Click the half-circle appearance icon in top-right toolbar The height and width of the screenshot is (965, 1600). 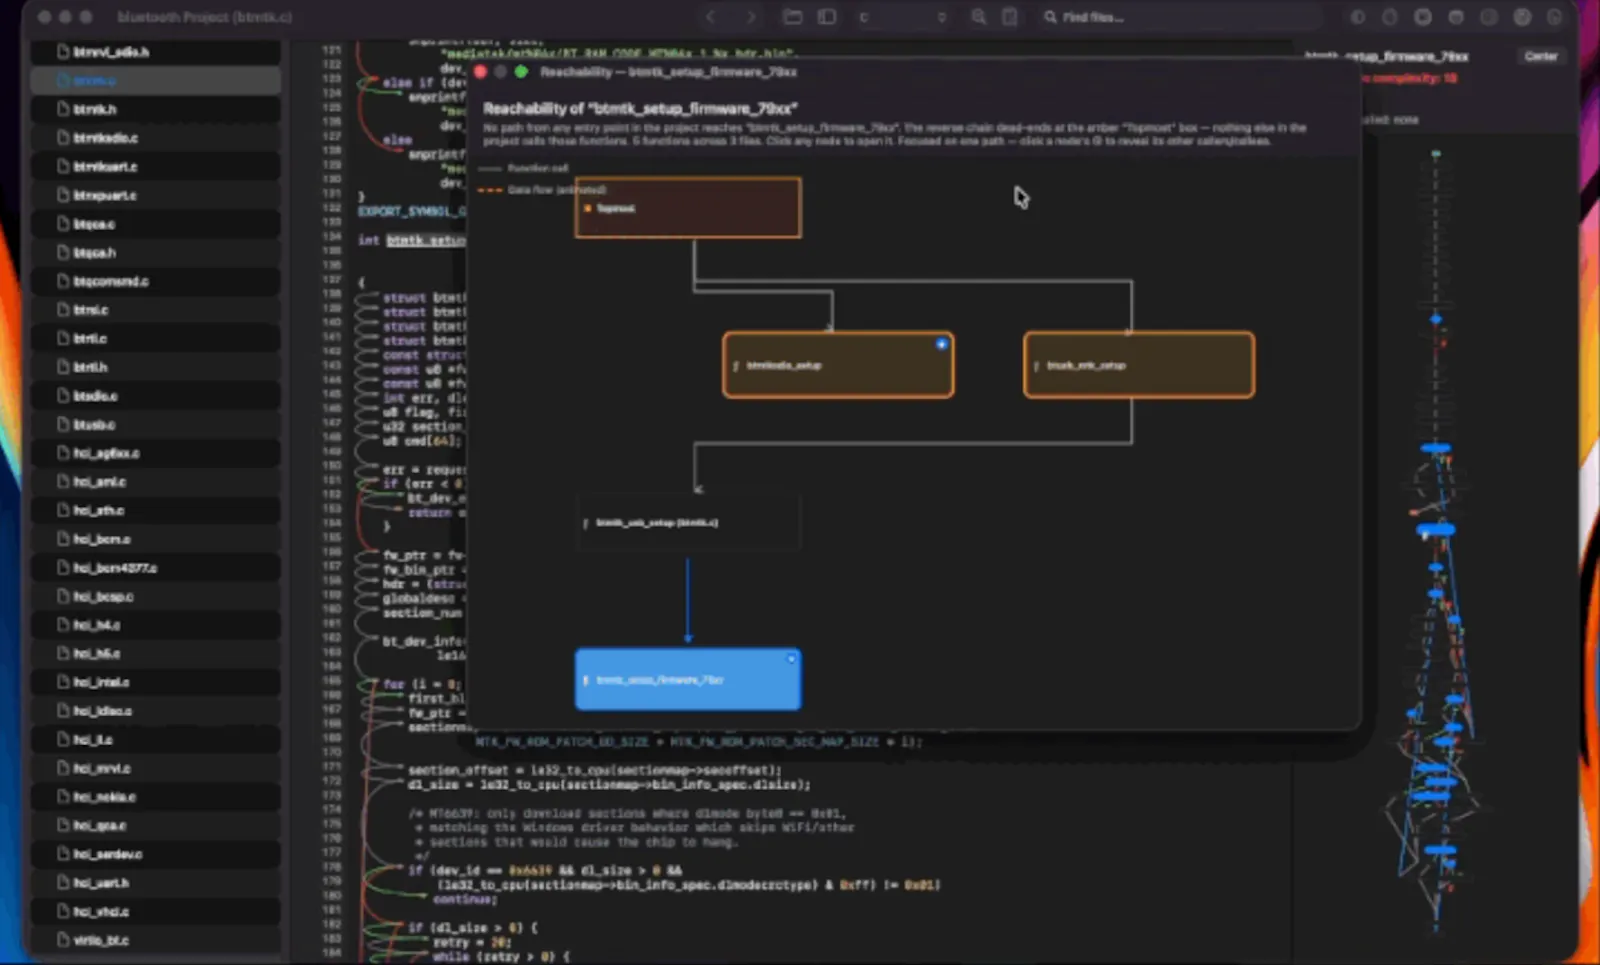tap(1357, 17)
